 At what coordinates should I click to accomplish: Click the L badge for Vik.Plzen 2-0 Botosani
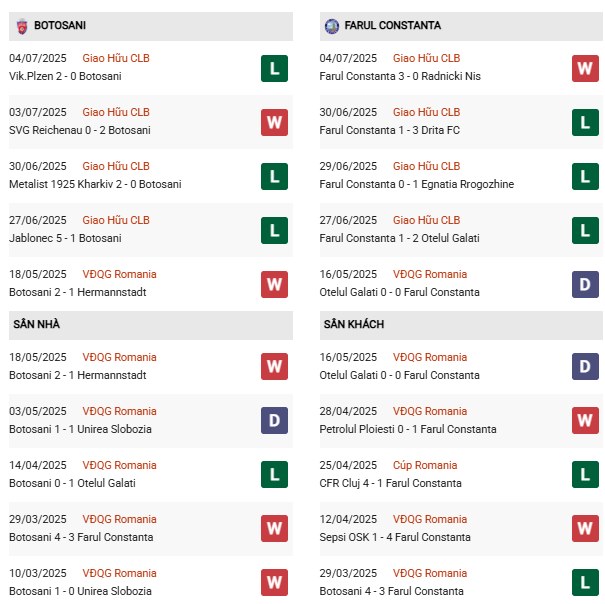274,68
